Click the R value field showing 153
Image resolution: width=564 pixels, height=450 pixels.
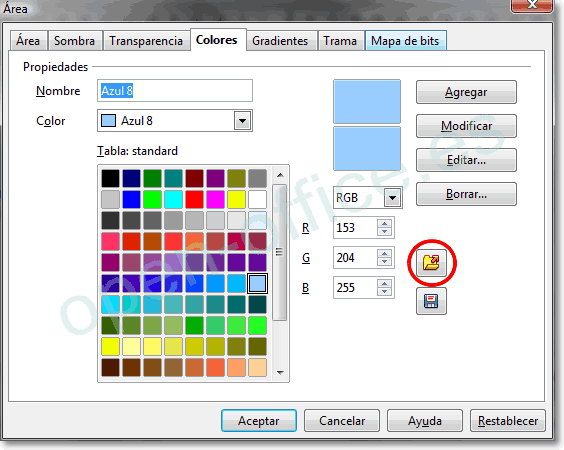[x=355, y=227]
